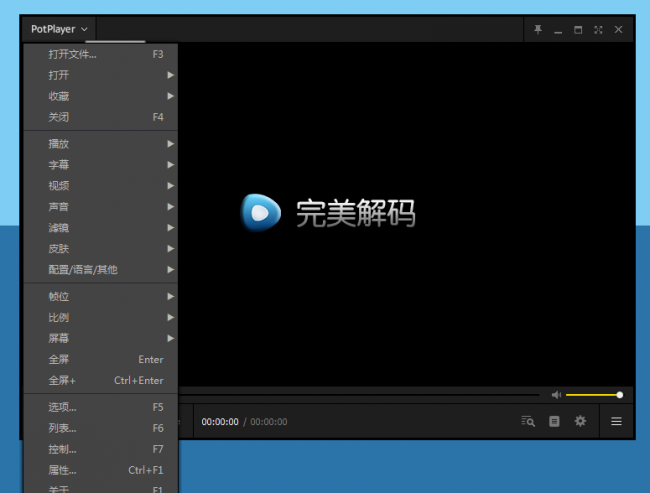Toggle the playlist panel hamburger icon
Viewport: 650px width, 493px height.
[616, 421]
